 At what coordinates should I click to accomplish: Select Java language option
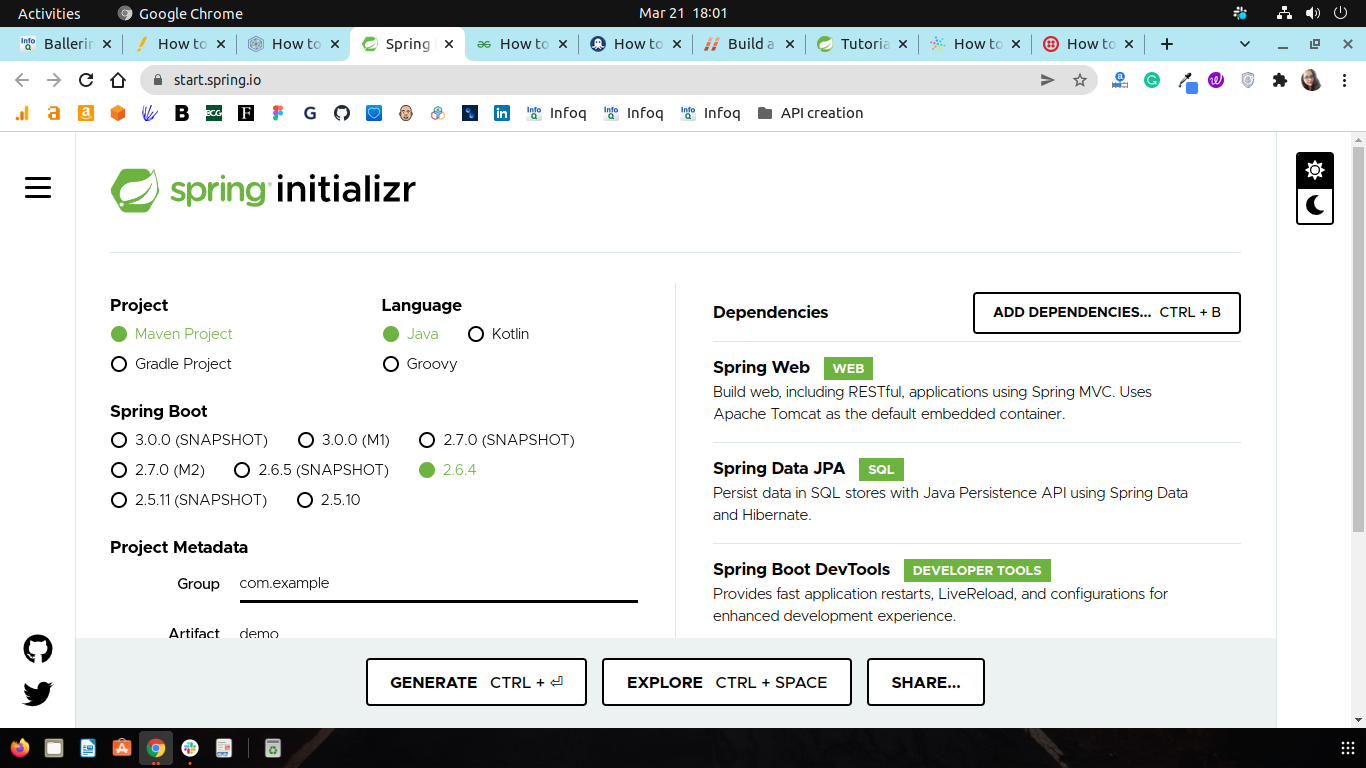410,334
